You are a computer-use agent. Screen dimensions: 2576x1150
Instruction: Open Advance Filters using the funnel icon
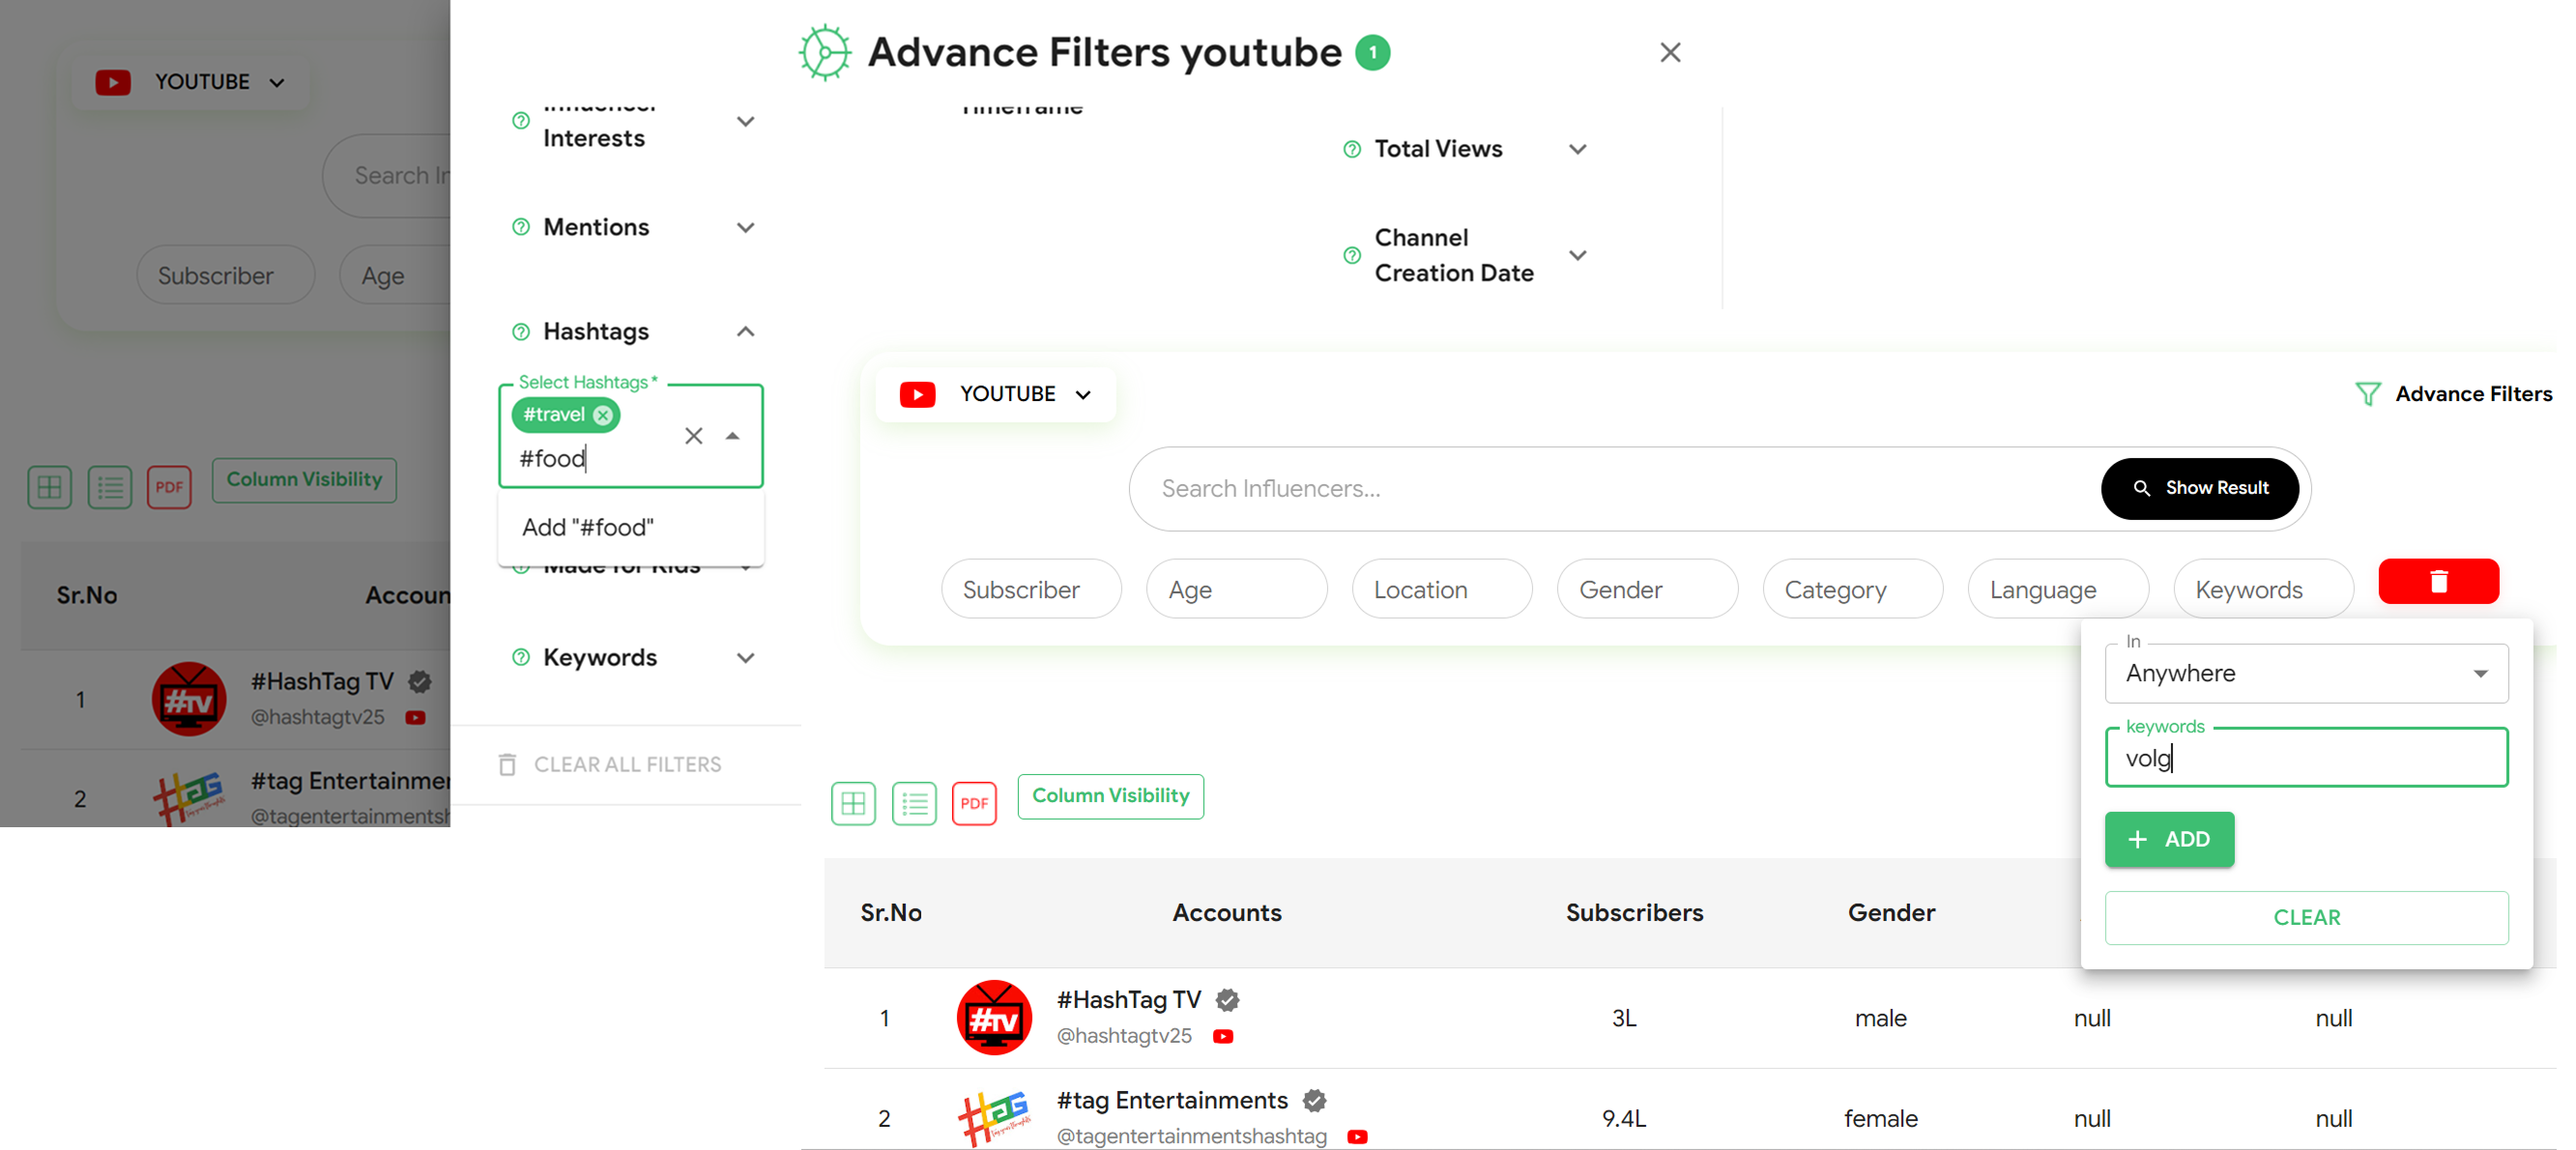pos(2368,394)
